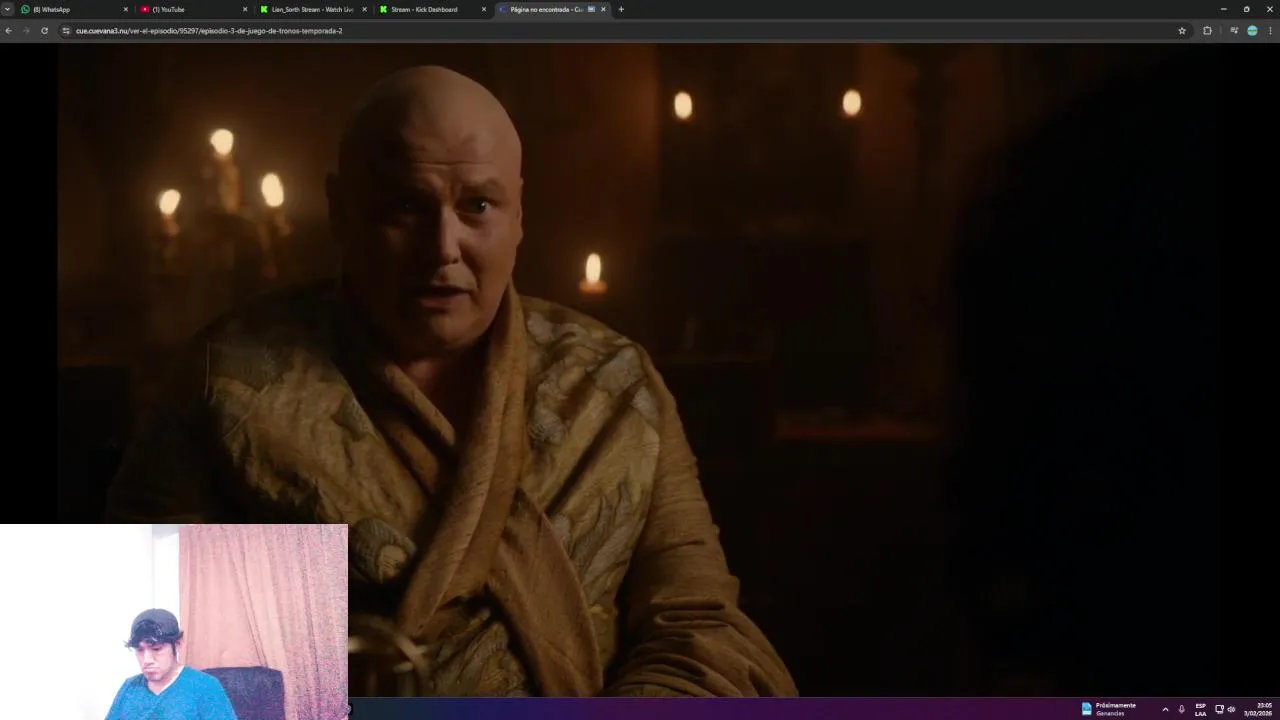Restore down the browser window
The height and width of the screenshot is (720, 1280).
[1246, 9]
